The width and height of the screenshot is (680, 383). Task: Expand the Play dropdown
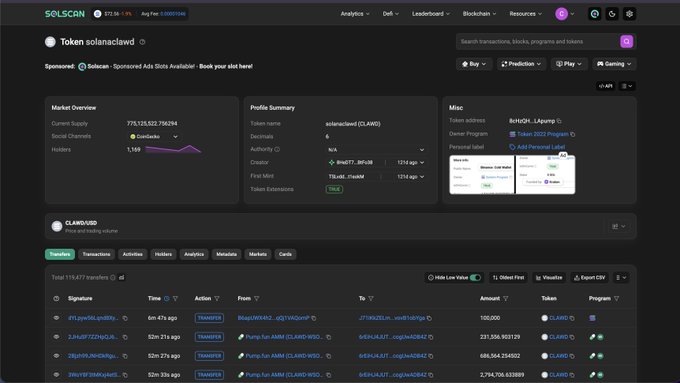[x=569, y=64]
